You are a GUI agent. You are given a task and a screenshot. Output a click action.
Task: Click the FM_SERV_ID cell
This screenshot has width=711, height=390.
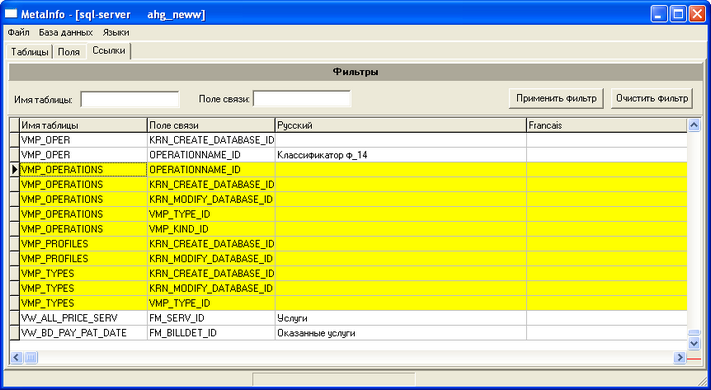(211, 318)
